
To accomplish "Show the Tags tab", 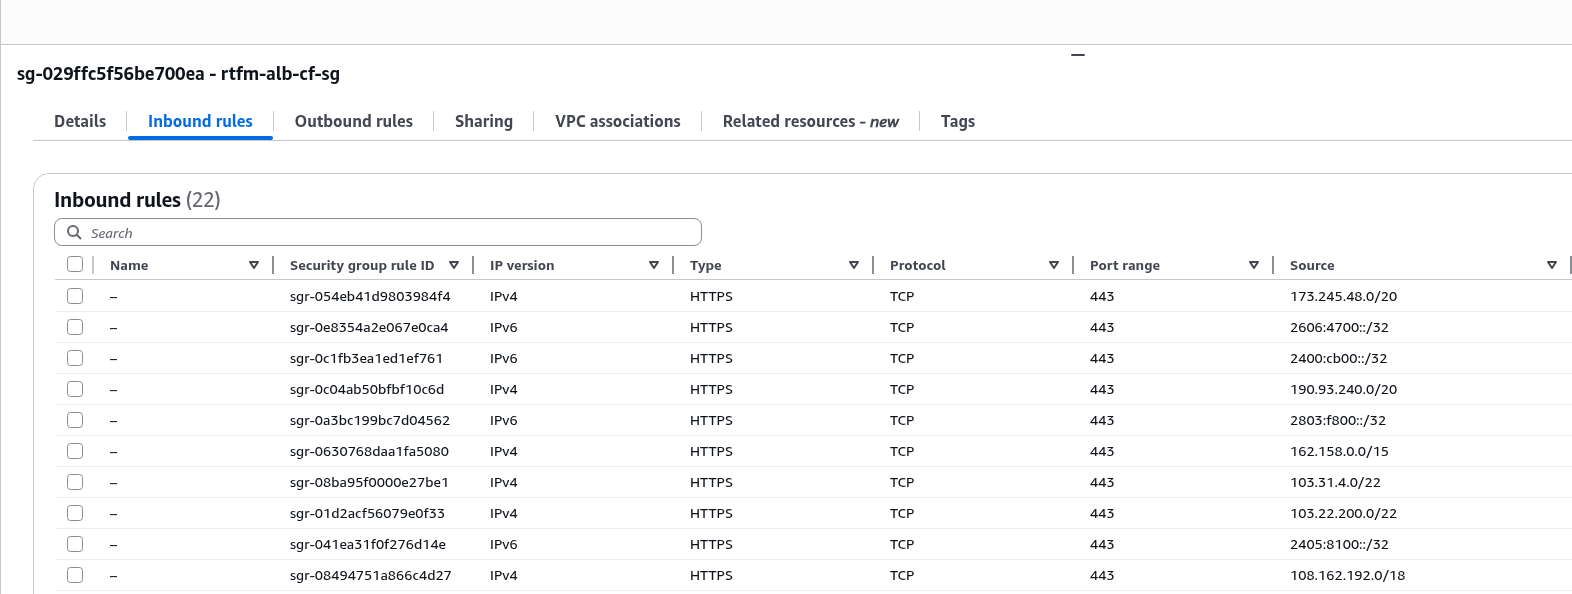I will pos(957,121).
